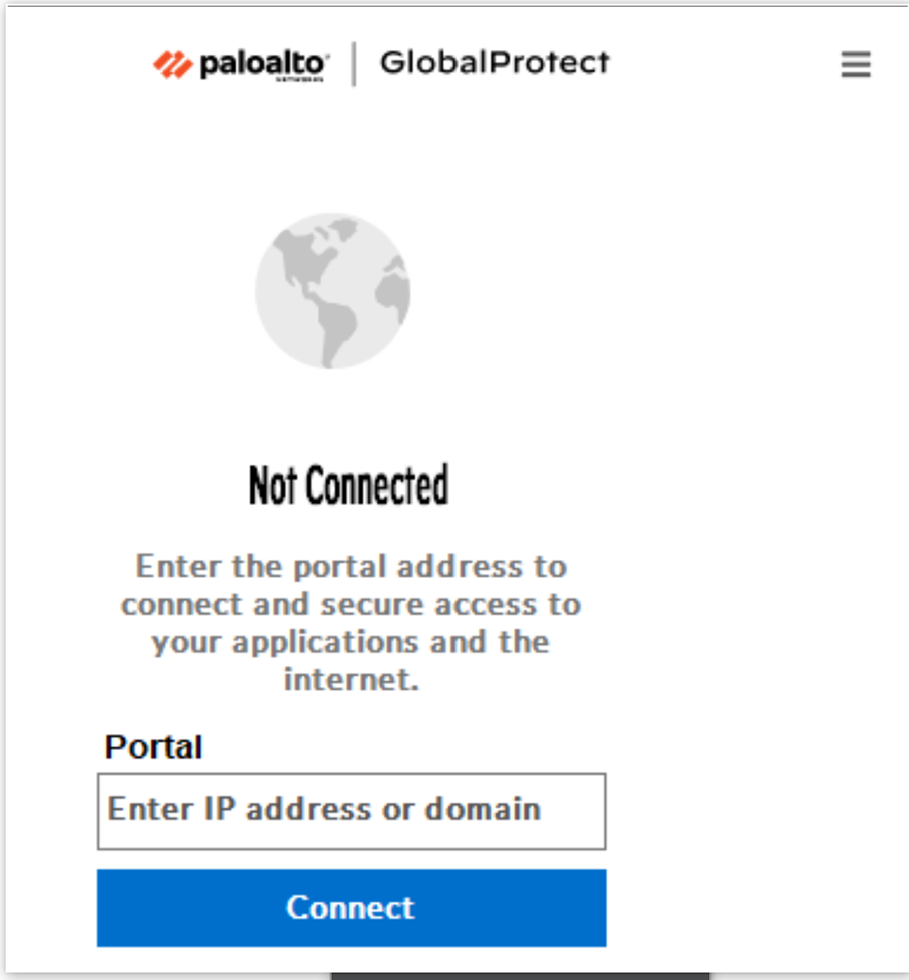Click the orange Palo Alto logo mark
909x980 pixels.
[172, 65]
